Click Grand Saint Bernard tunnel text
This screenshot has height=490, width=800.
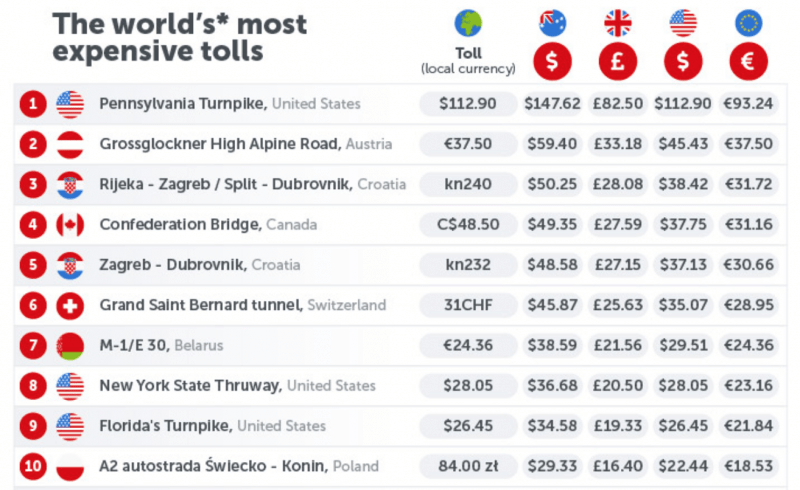click(201, 305)
